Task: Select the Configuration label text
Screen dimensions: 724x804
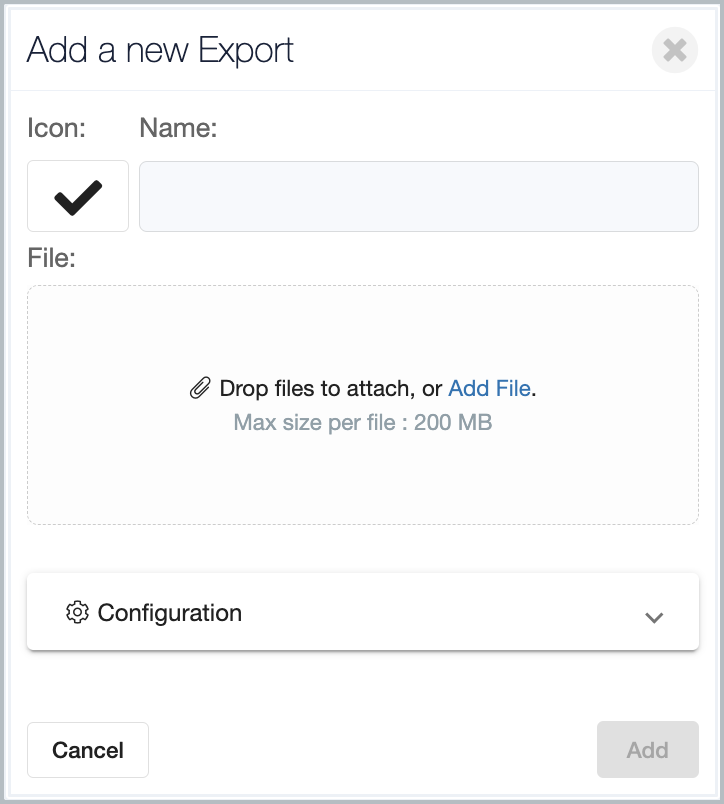Action: (170, 613)
